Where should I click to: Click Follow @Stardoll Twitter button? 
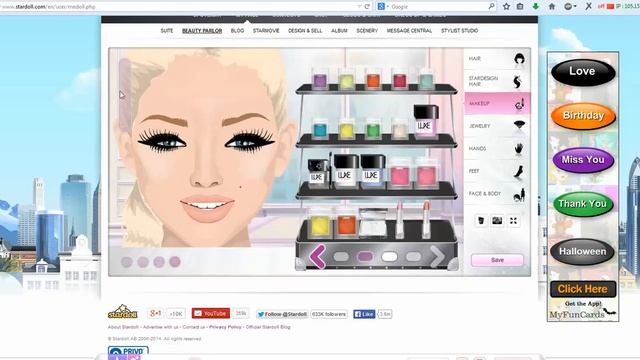tap(282, 314)
